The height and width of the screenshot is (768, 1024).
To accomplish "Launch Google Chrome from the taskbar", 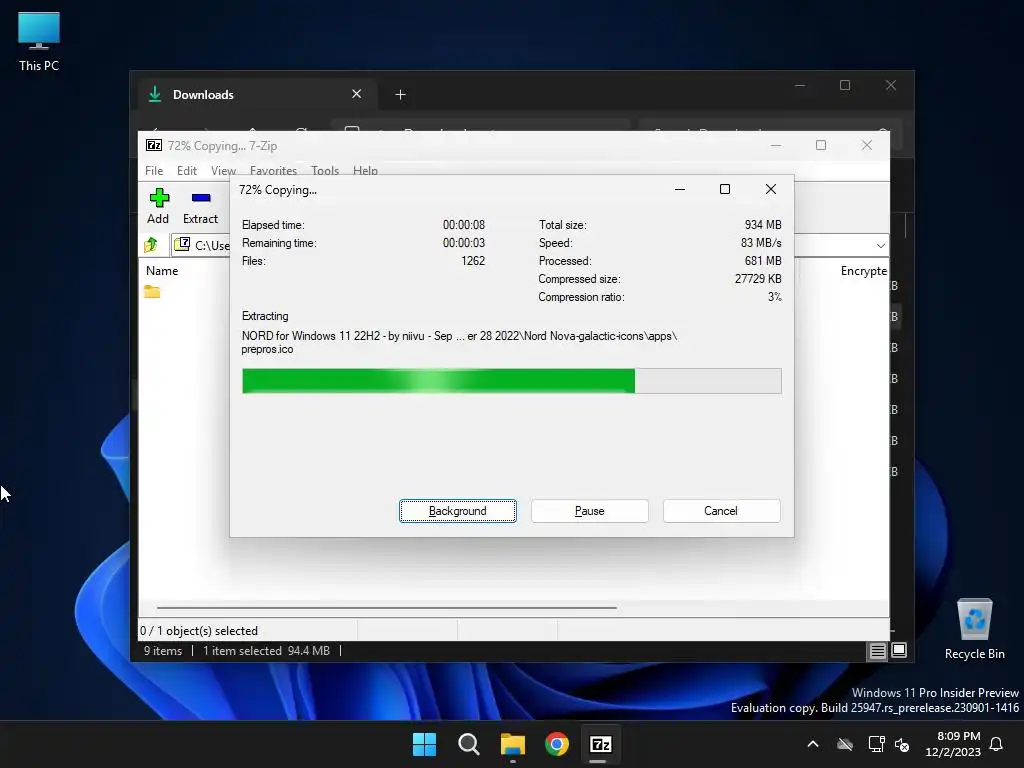I will click(557, 744).
